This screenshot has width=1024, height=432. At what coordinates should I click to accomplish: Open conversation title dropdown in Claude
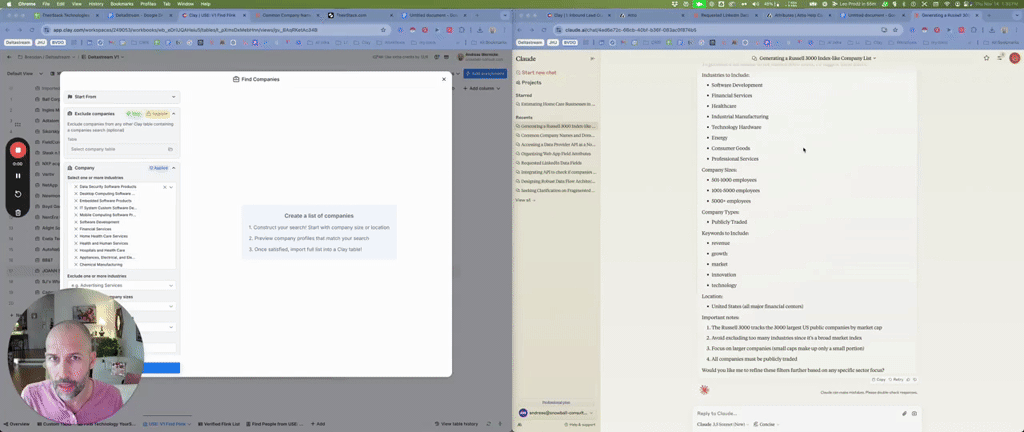click(x=875, y=59)
